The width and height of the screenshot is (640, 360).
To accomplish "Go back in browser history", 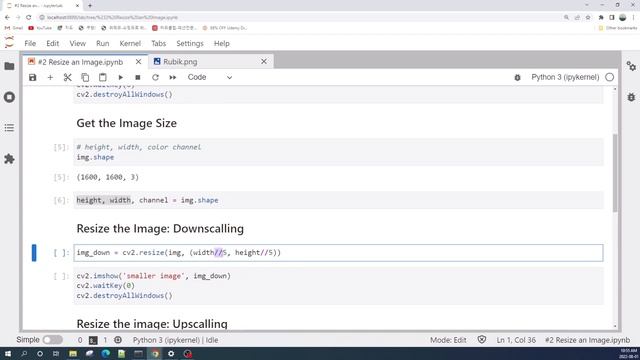I will point(7,18).
